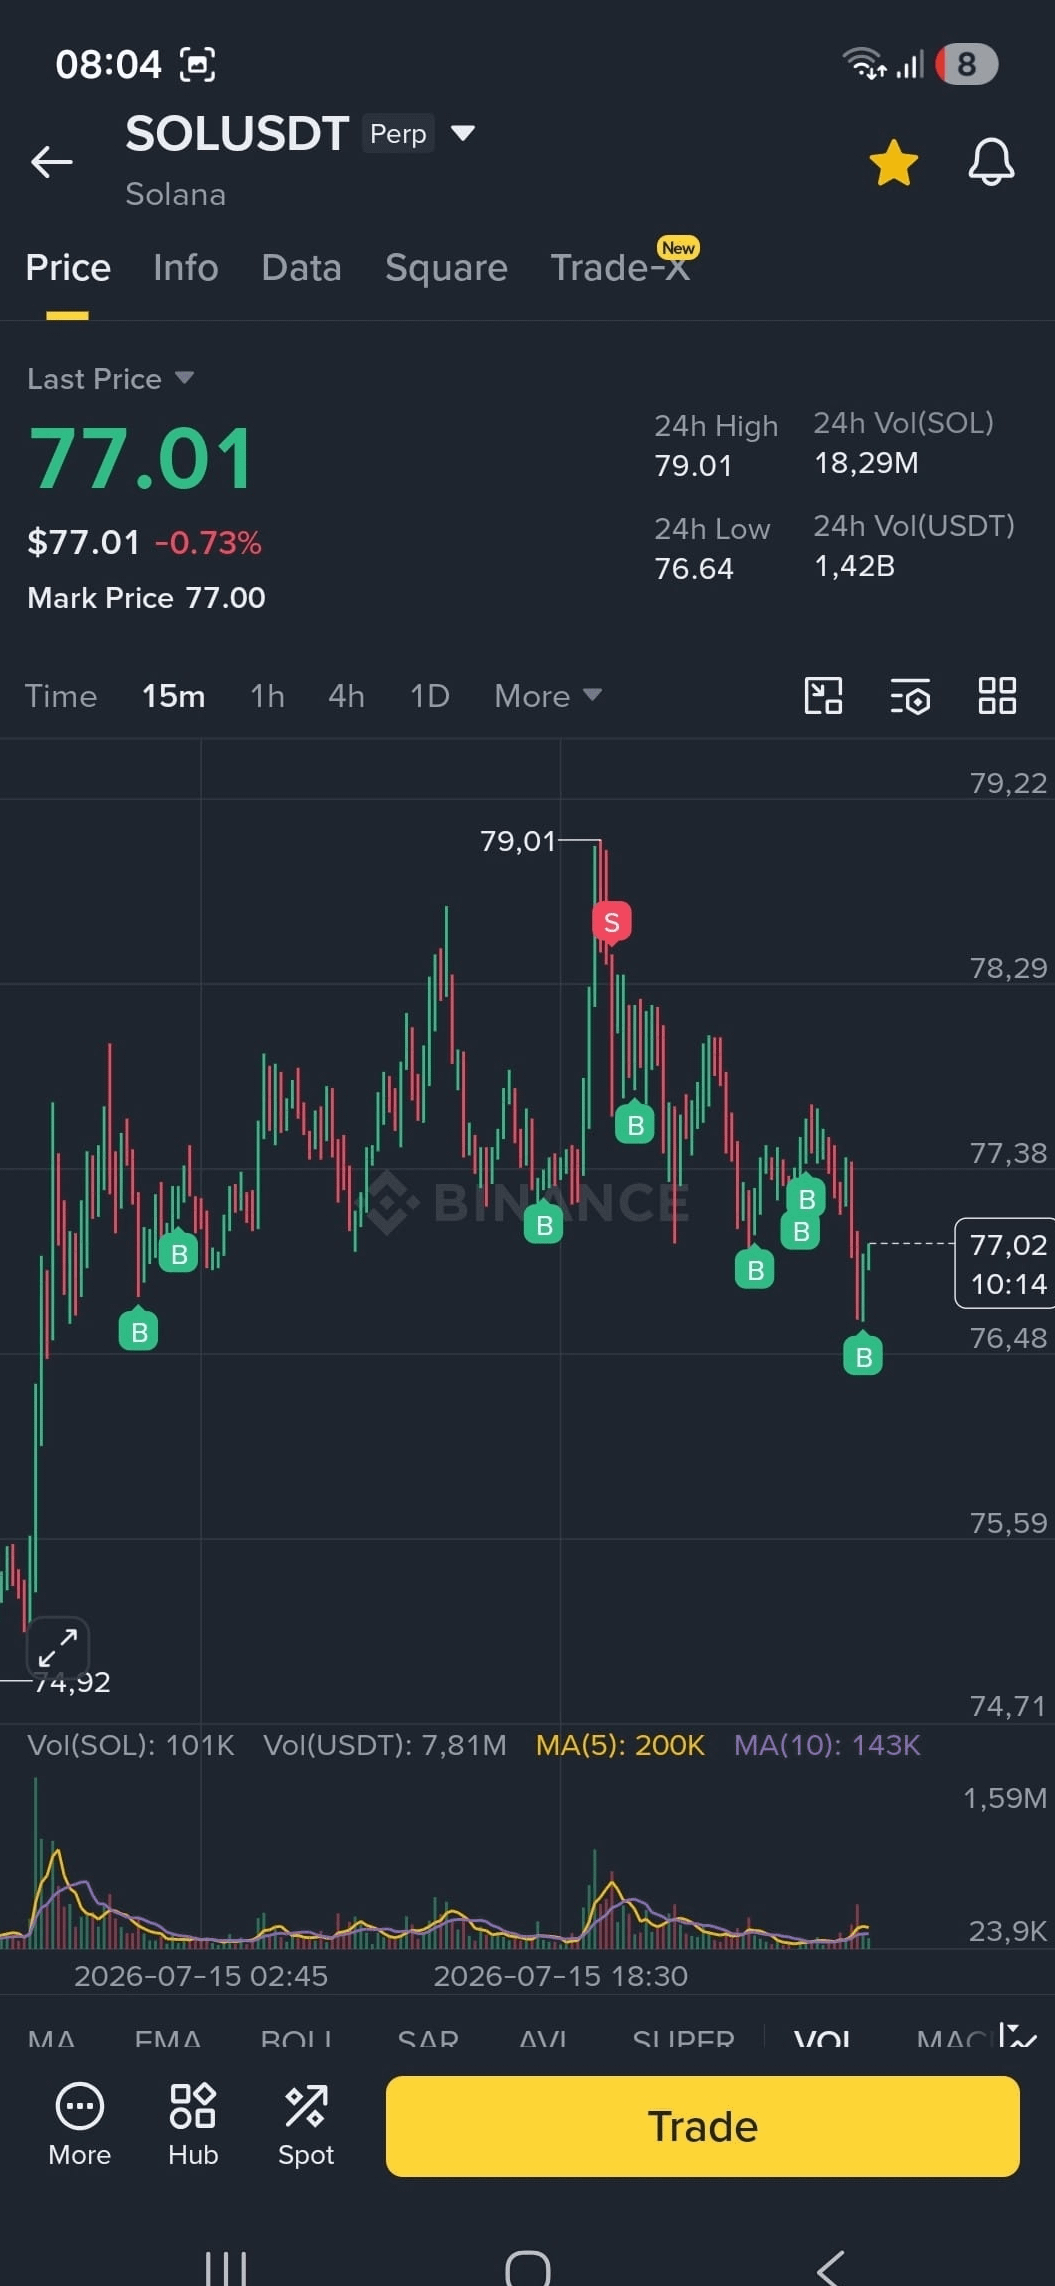
Task: Select the MACD indicator
Action: (955, 2037)
